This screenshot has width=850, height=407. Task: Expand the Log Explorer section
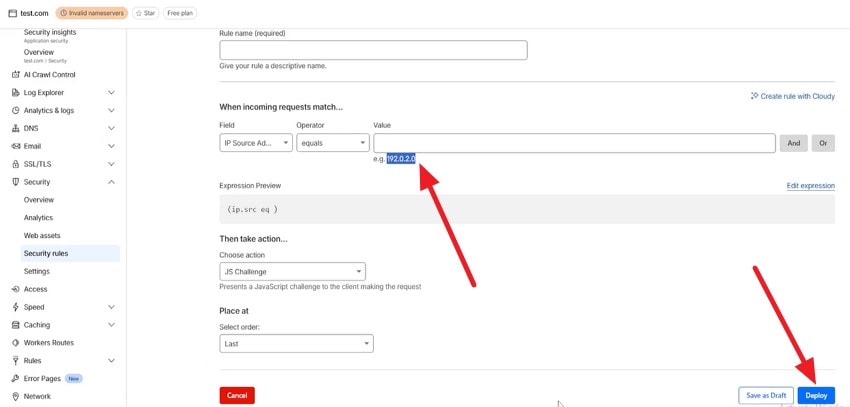pos(111,93)
